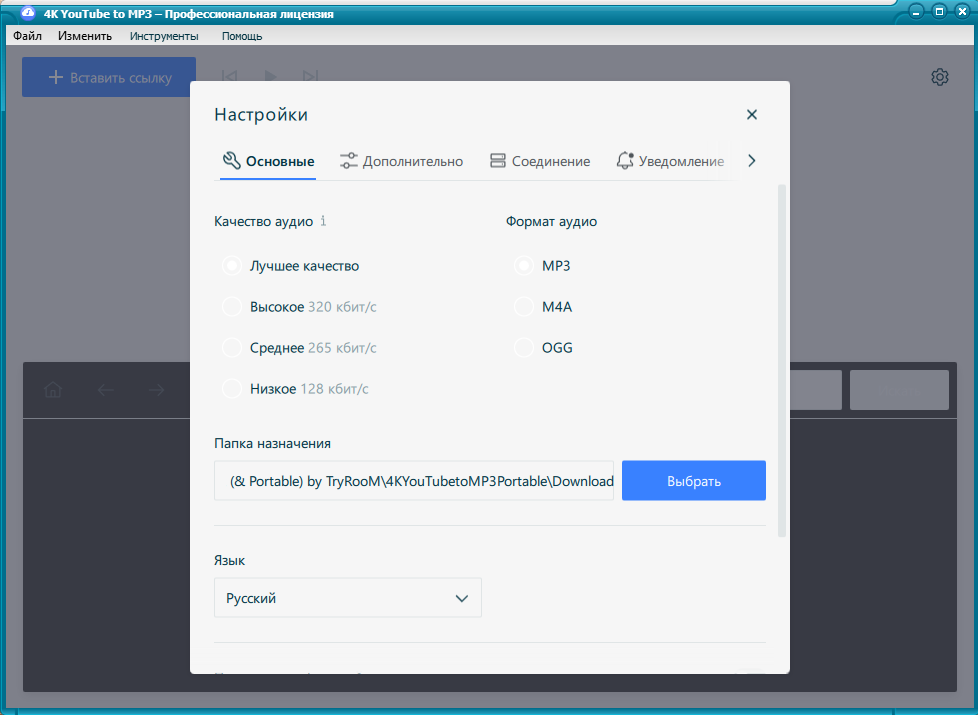Open the Помощь menu

242,36
